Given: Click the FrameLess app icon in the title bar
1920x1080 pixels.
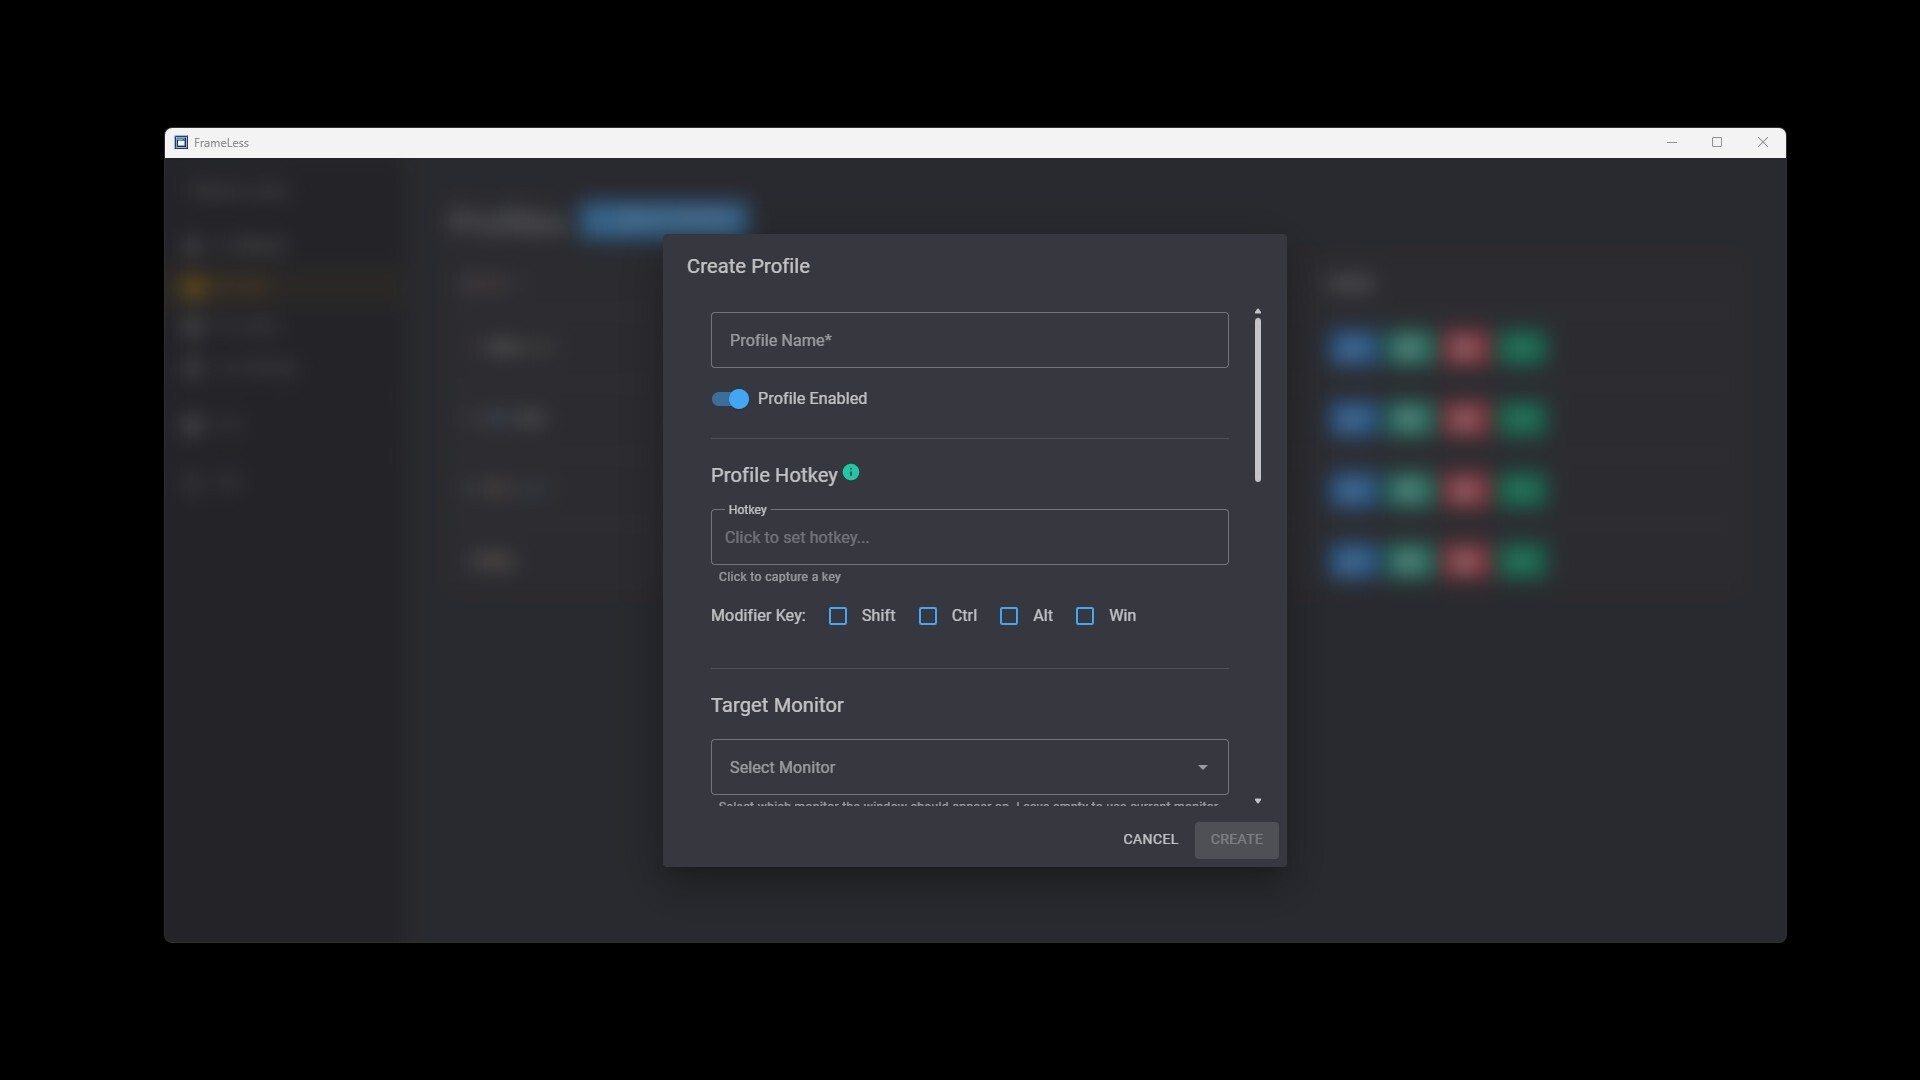Looking at the screenshot, I should pyautogui.click(x=181, y=142).
